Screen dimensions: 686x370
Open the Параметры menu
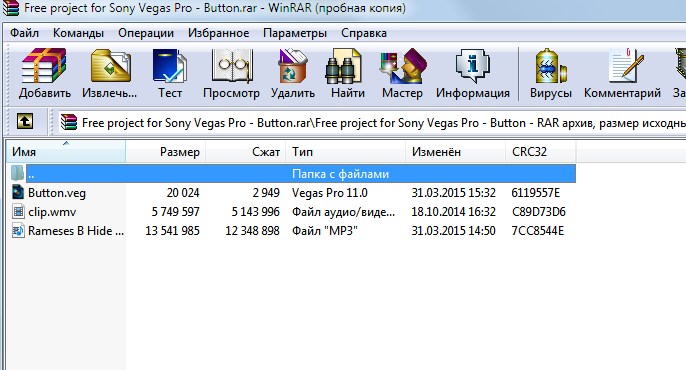[295, 33]
